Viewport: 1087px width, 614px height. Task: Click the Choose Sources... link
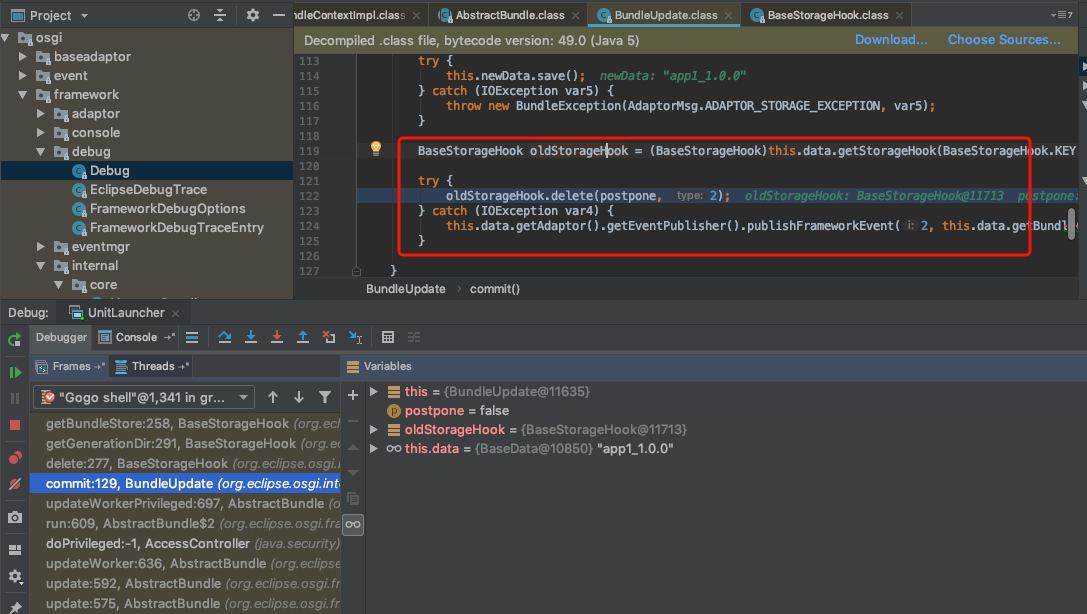pos(1004,40)
